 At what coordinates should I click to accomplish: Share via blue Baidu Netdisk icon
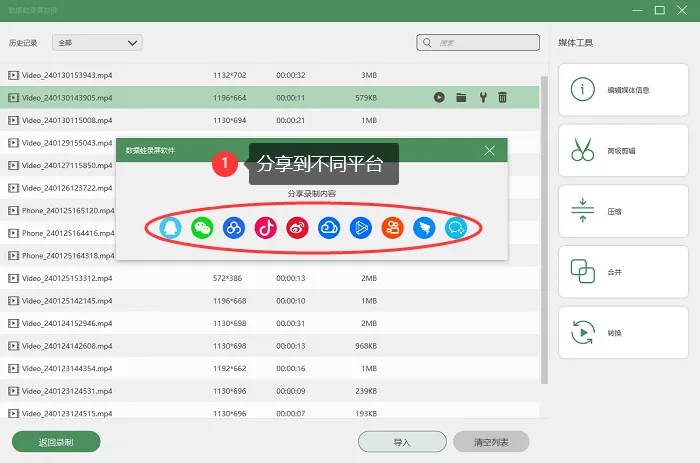tap(234, 228)
